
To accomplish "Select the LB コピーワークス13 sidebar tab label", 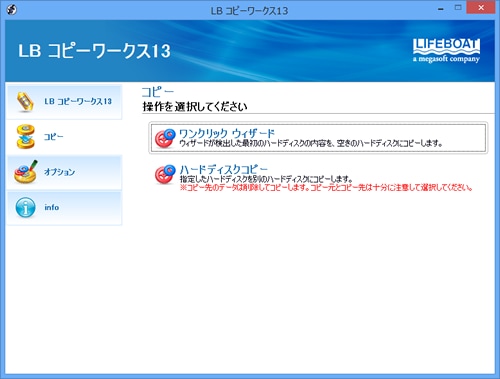I will coord(78,102).
